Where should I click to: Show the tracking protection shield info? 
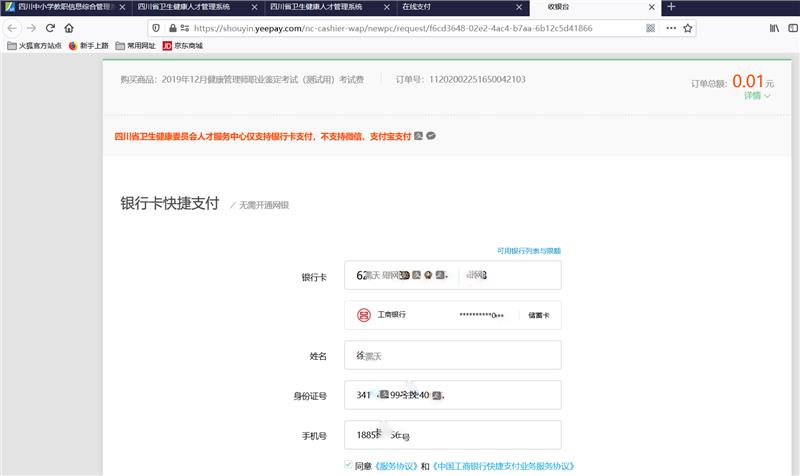coord(156,28)
